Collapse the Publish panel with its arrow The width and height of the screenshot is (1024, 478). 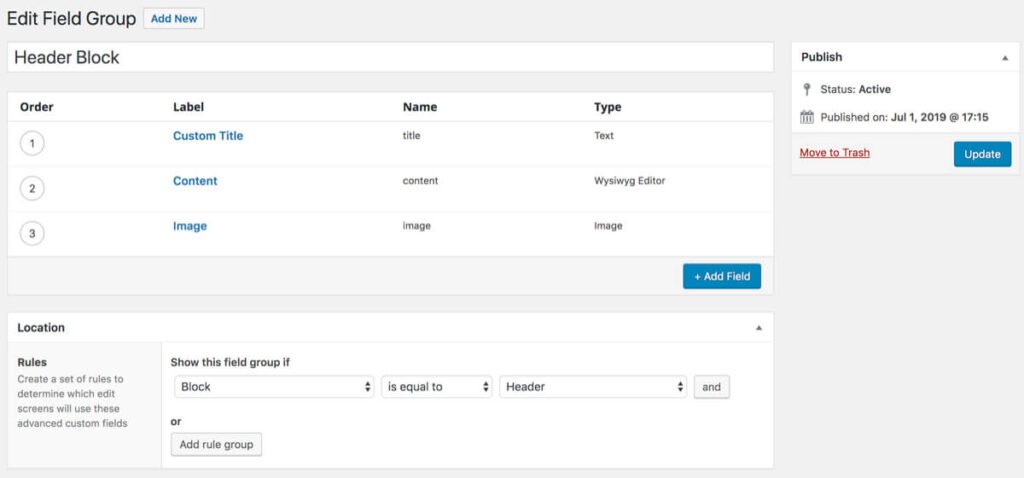point(1004,58)
